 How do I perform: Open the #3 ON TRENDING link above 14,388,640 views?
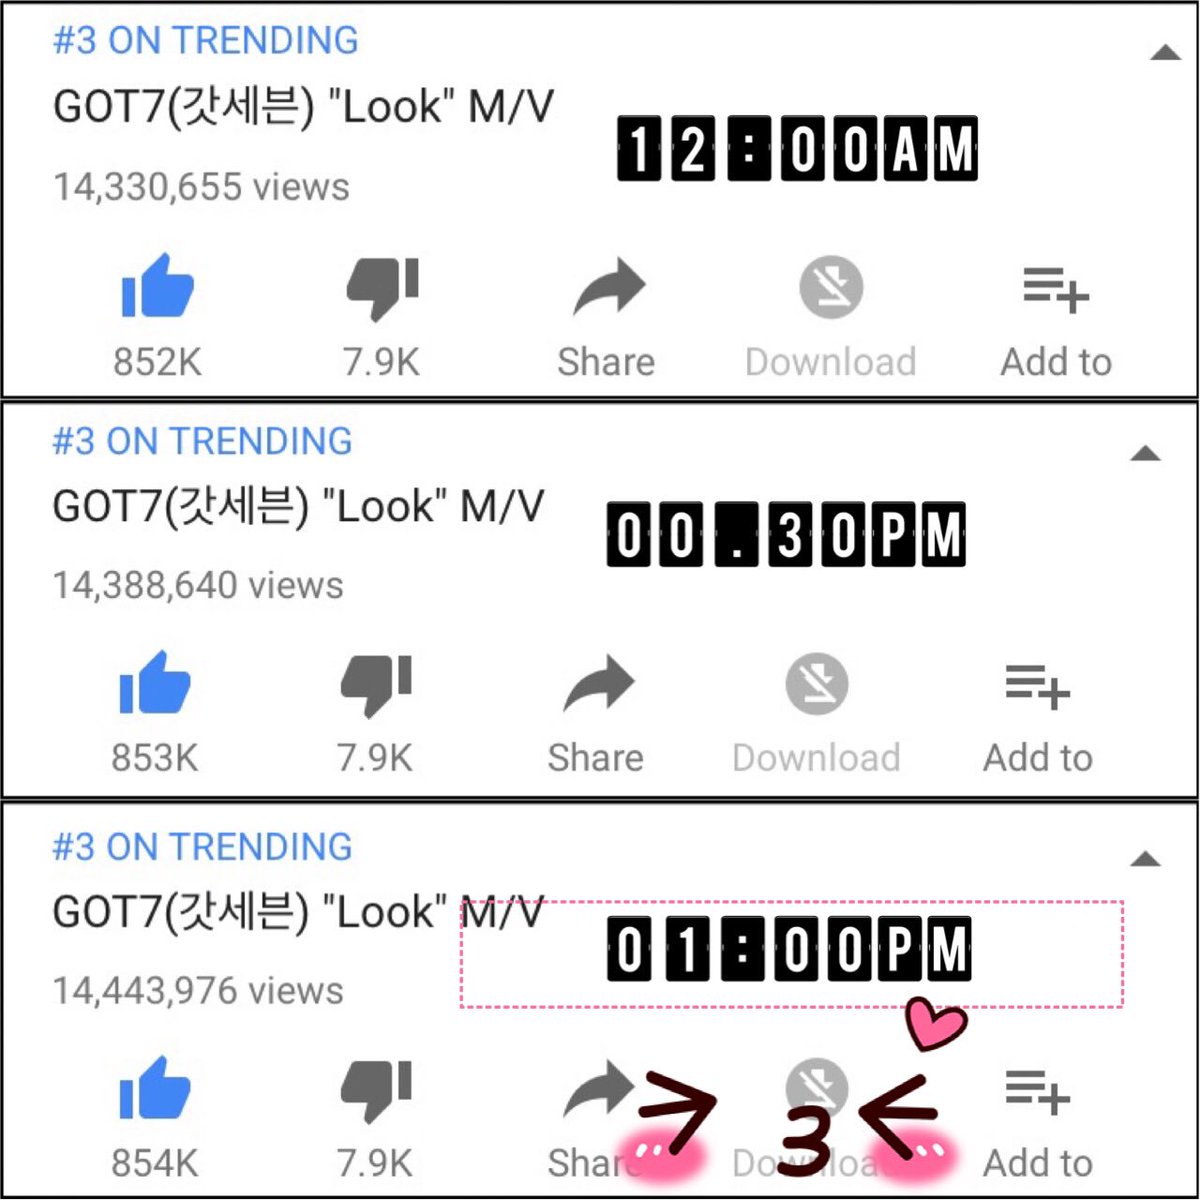point(202,441)
